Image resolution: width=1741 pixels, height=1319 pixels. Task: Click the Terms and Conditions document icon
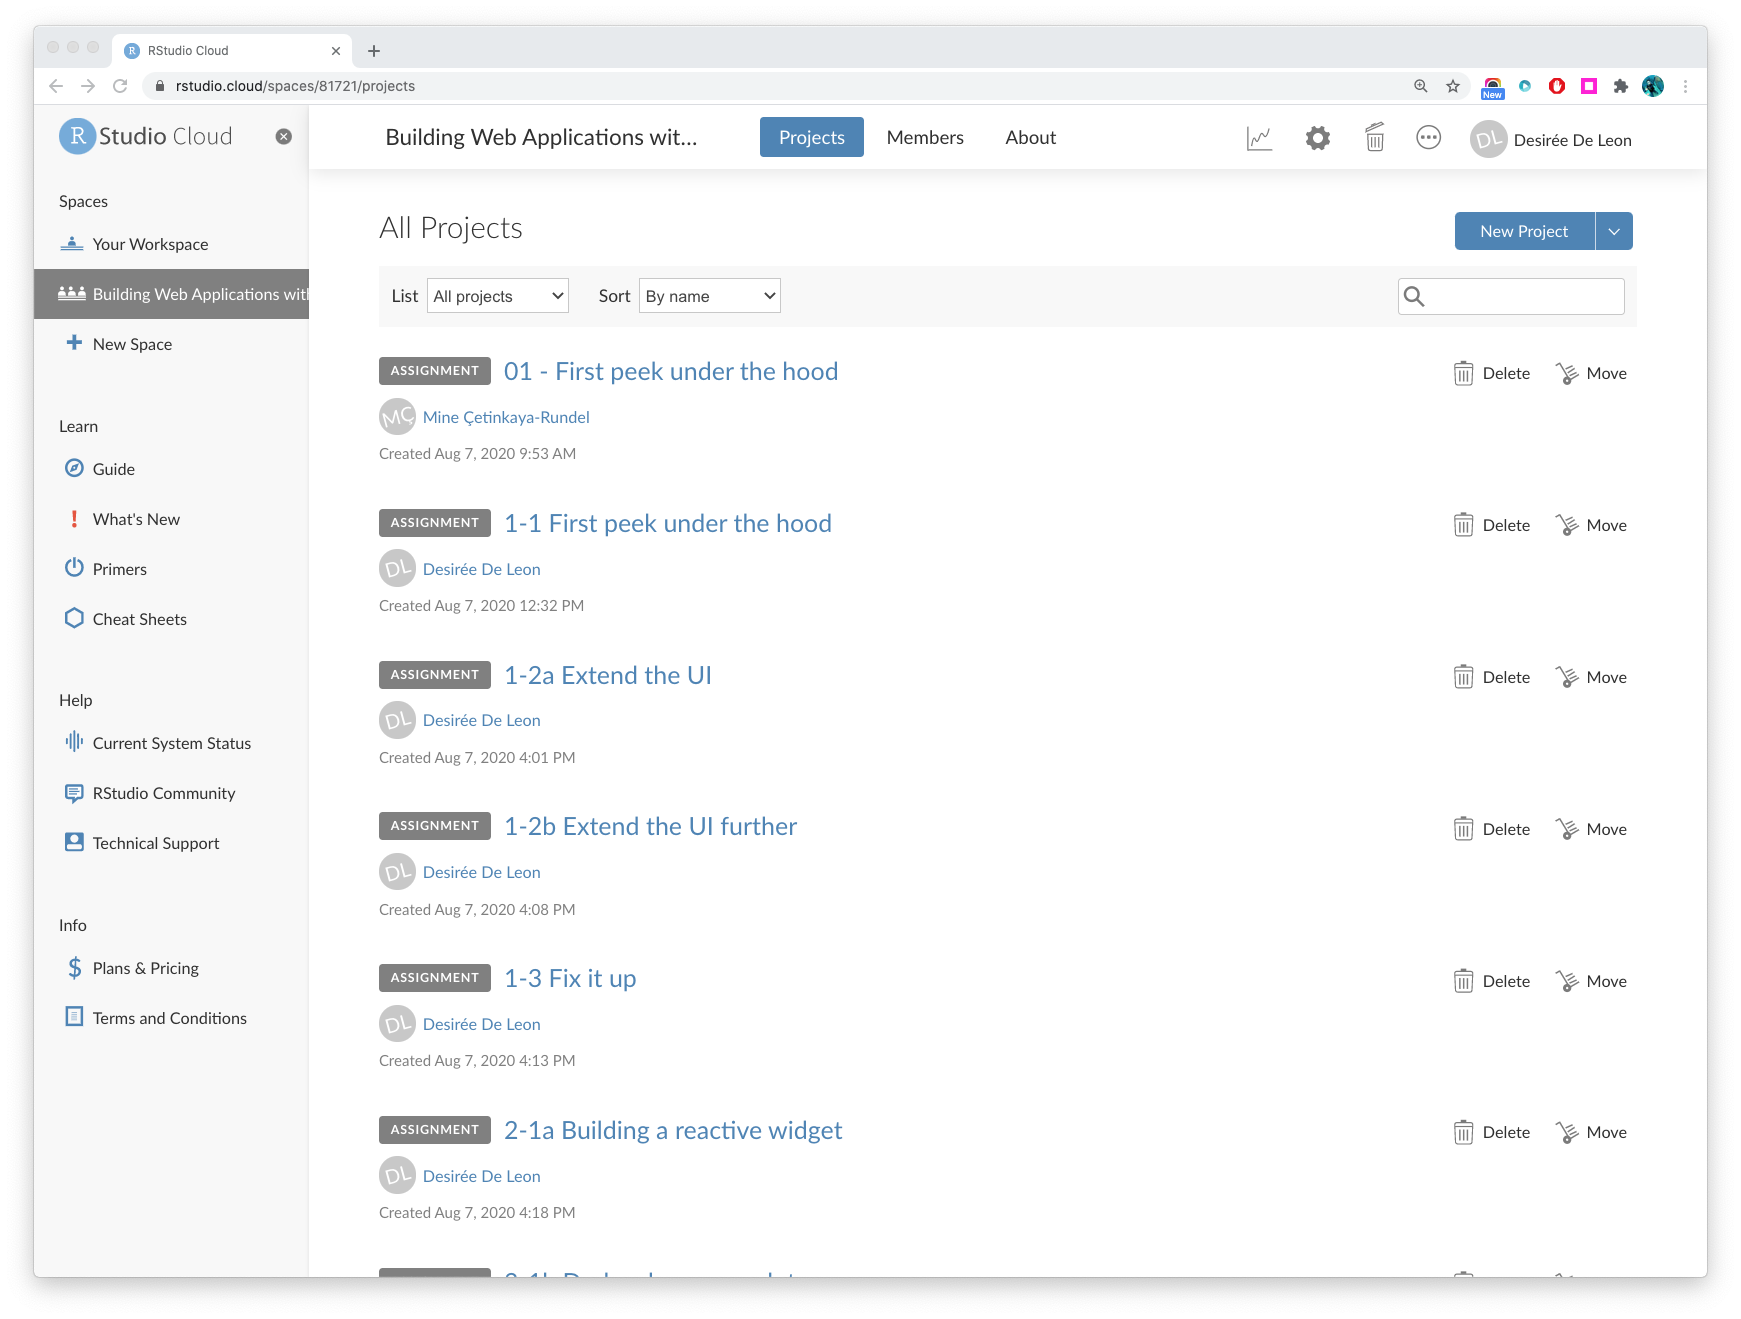[74, 1017]
